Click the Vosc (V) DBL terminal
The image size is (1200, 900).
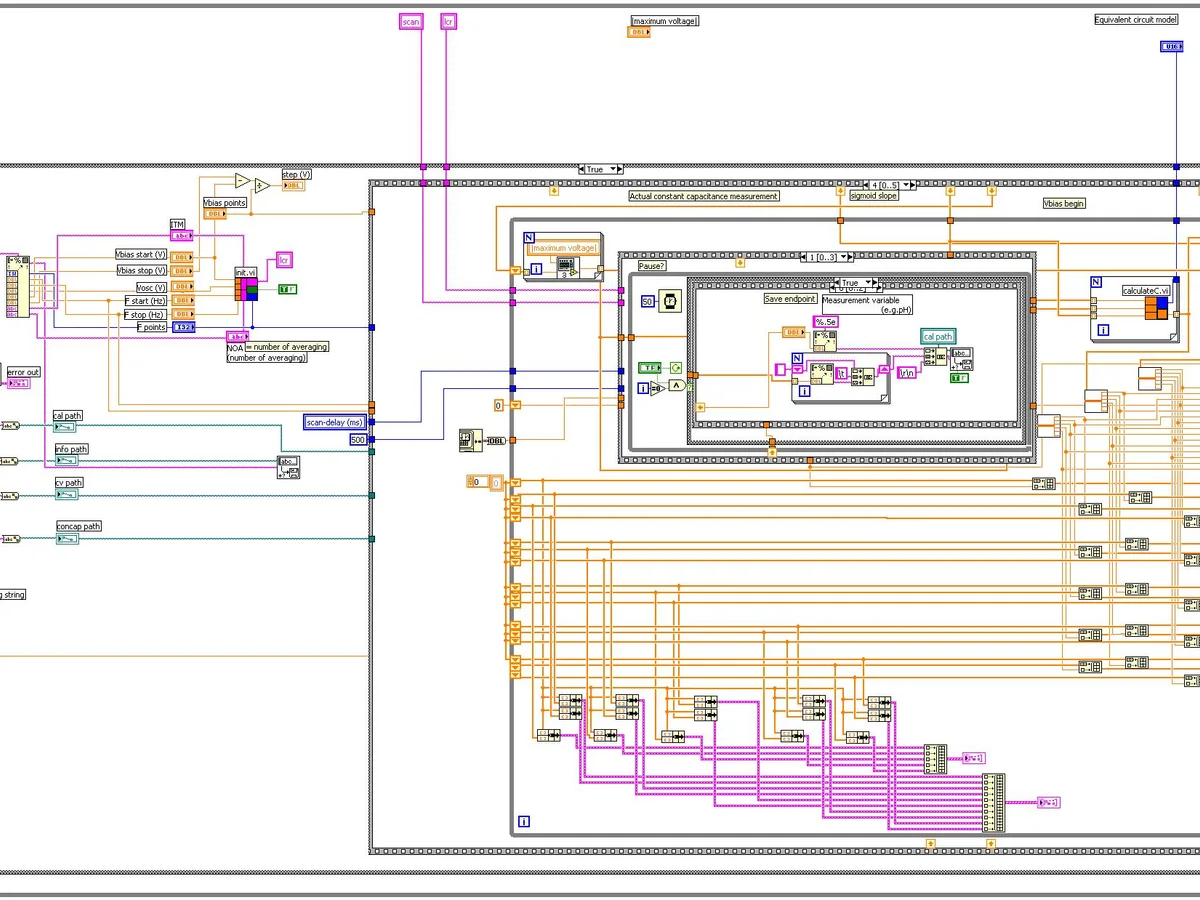[x=182, y=287]
